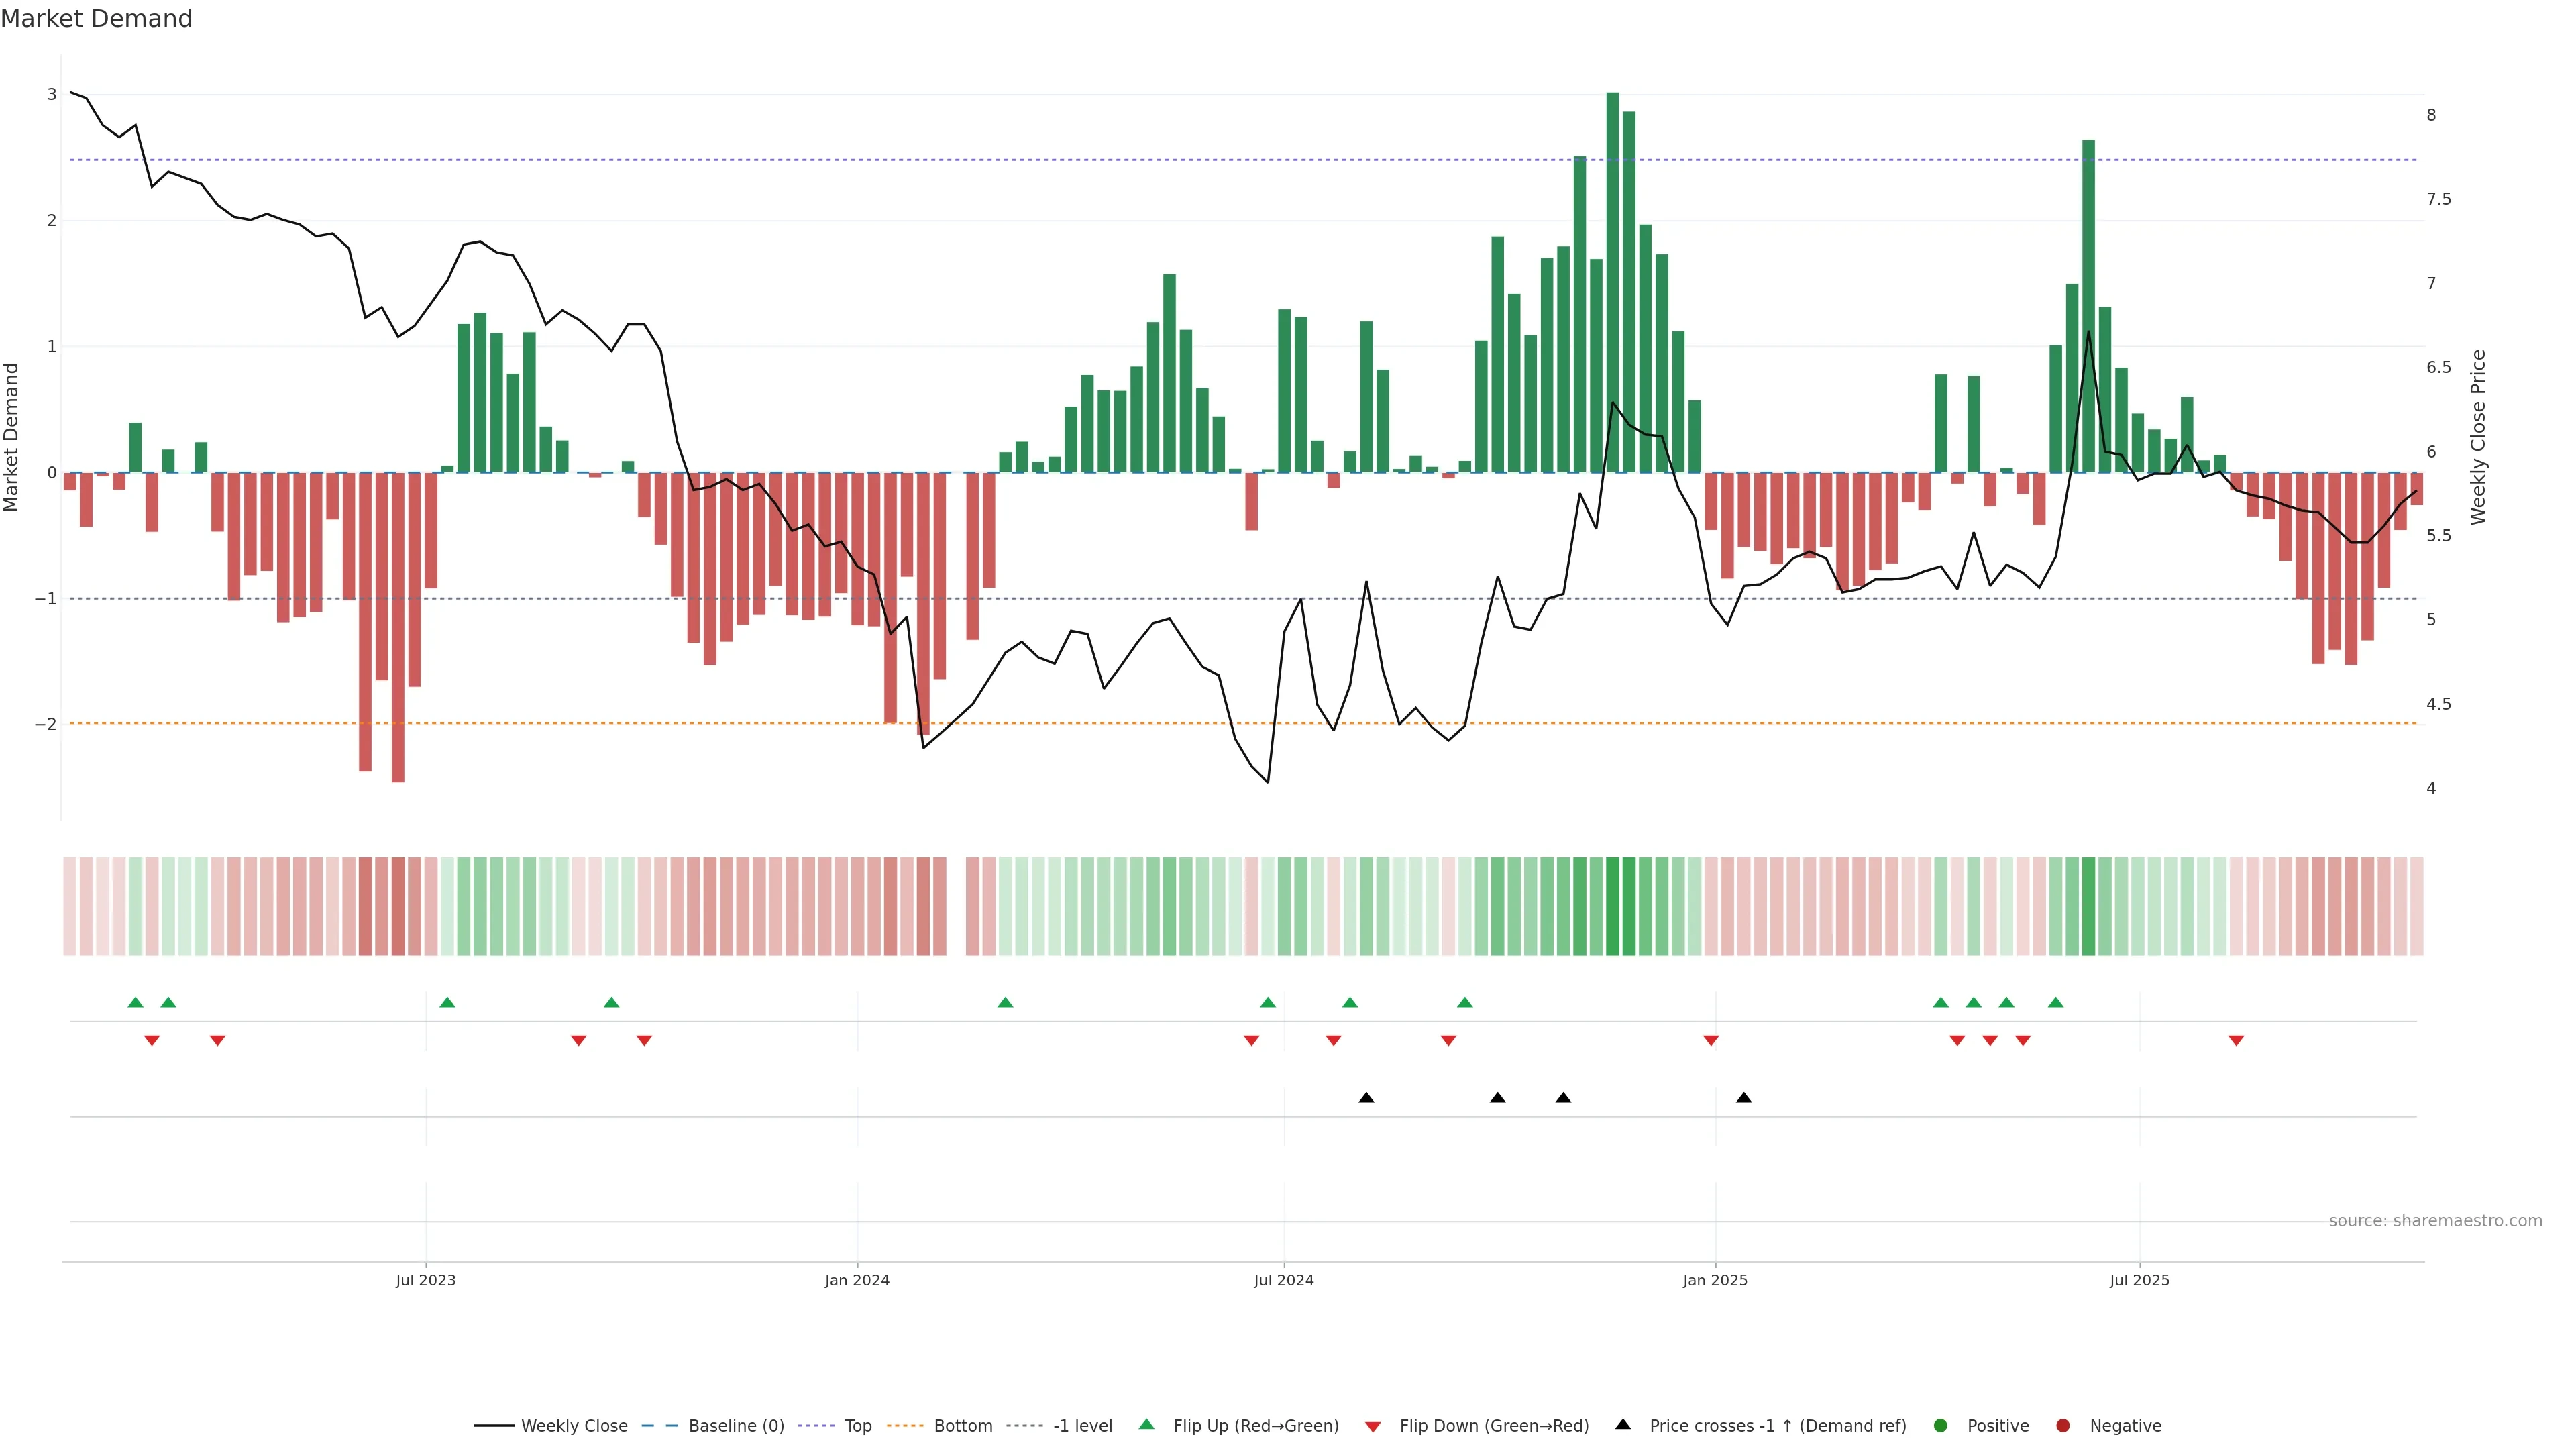The image size is (2576, 1449).
Task: Click Flip Down red triangle legend icon
Action: [1373, 1427]
